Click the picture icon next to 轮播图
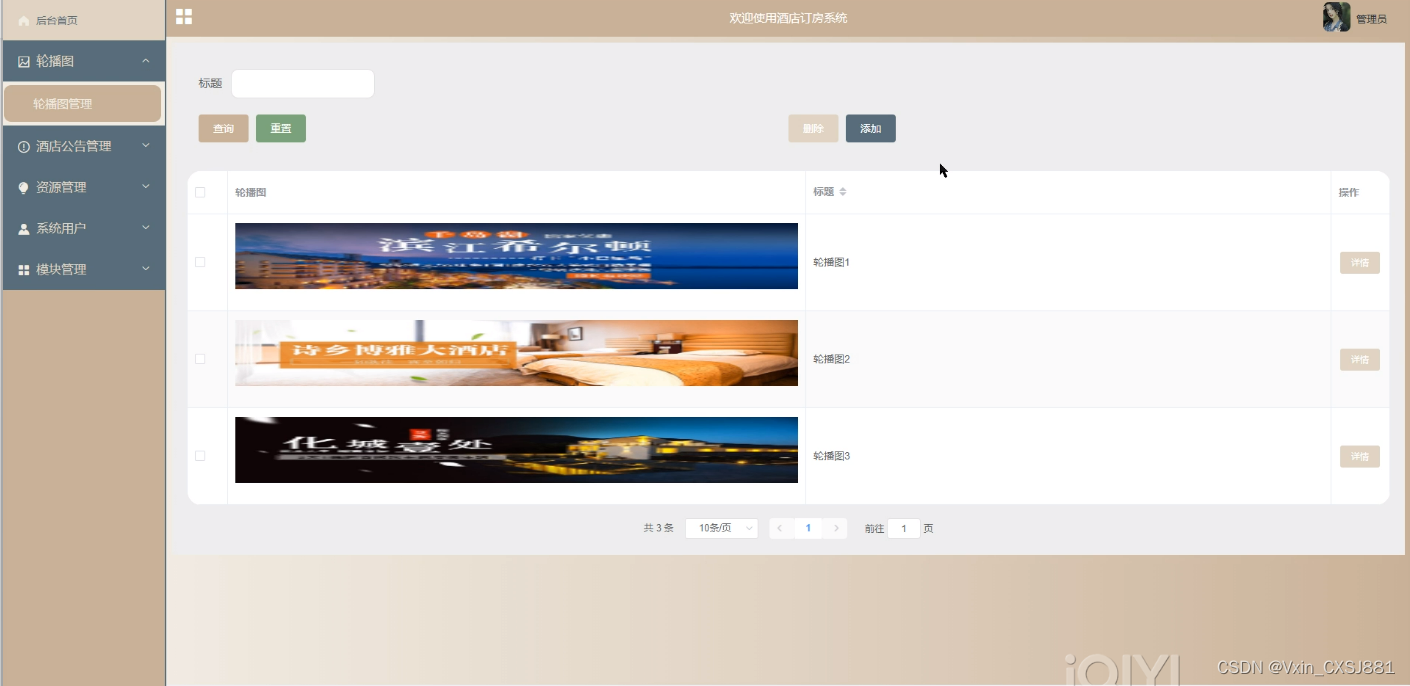1410x686 pixels. tap(24, 62)
